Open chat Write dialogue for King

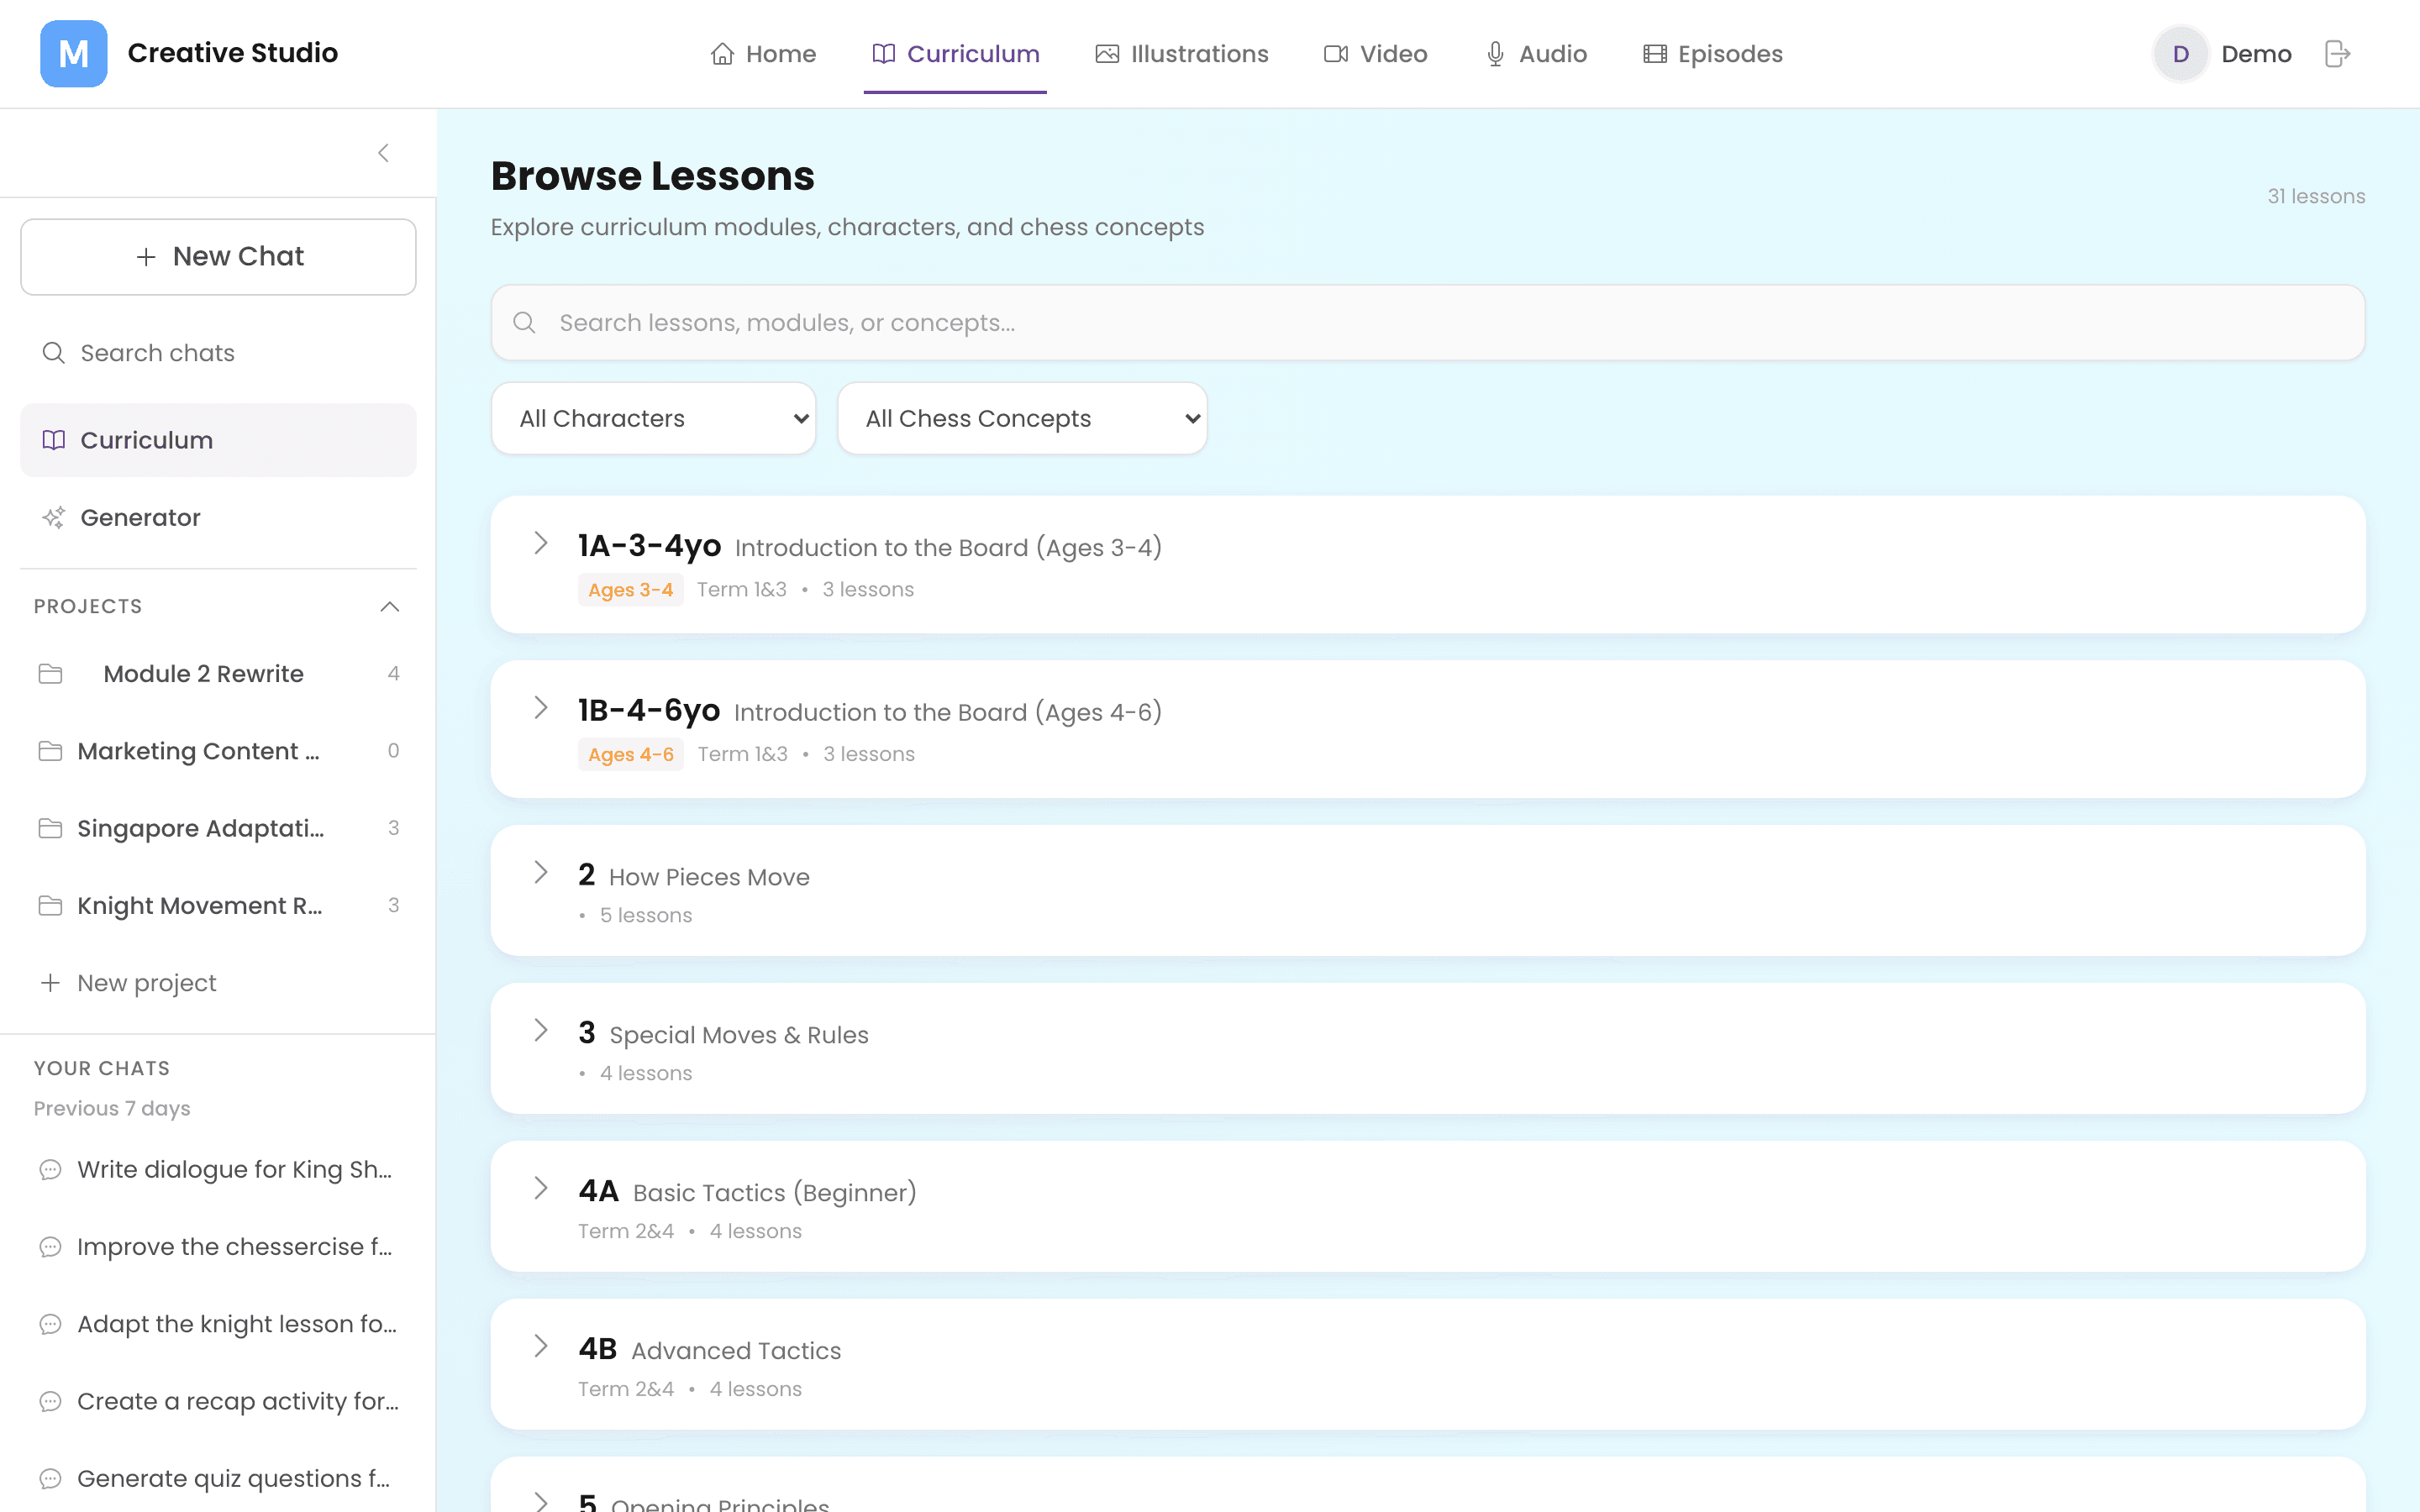point(218,1170)
